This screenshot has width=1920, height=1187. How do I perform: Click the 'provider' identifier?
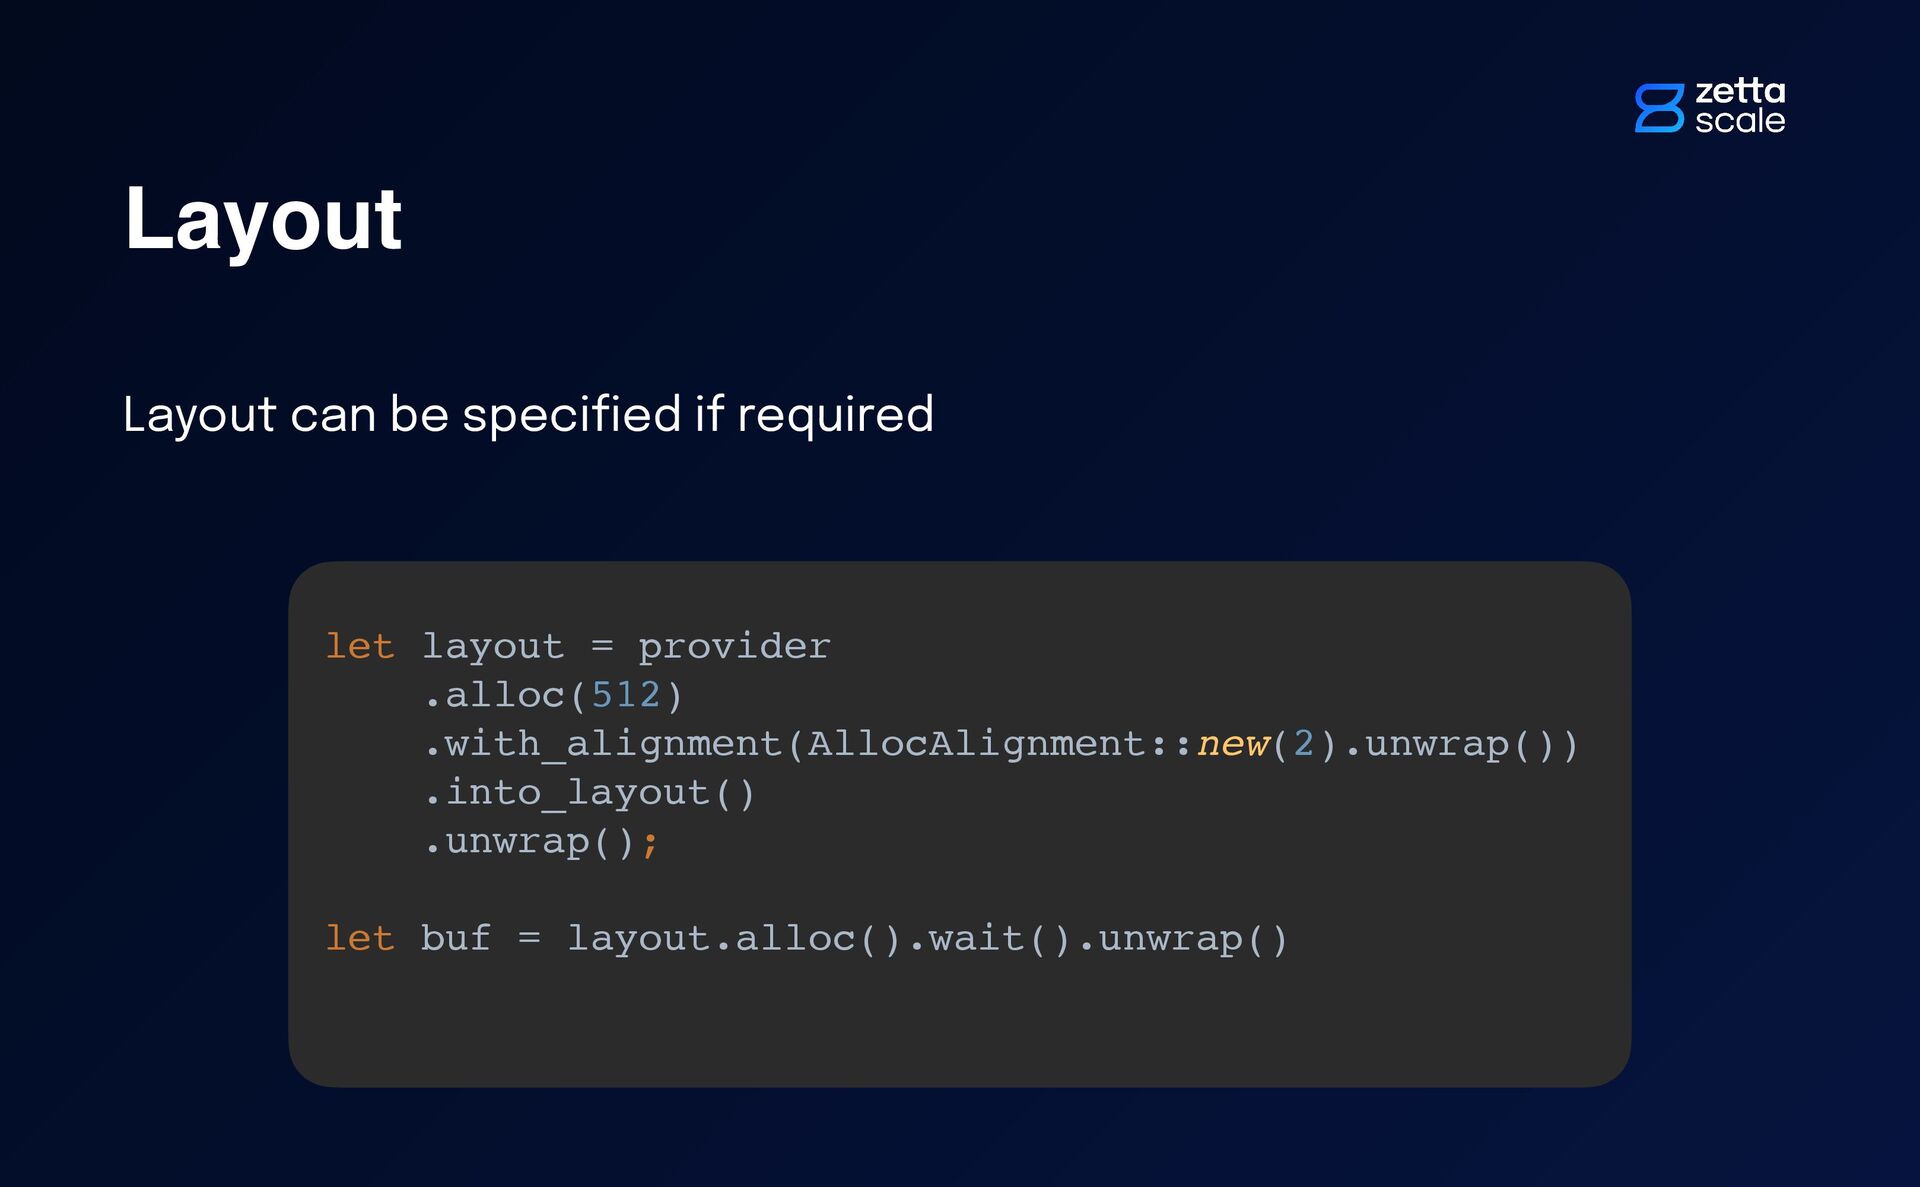coord(734,647)
